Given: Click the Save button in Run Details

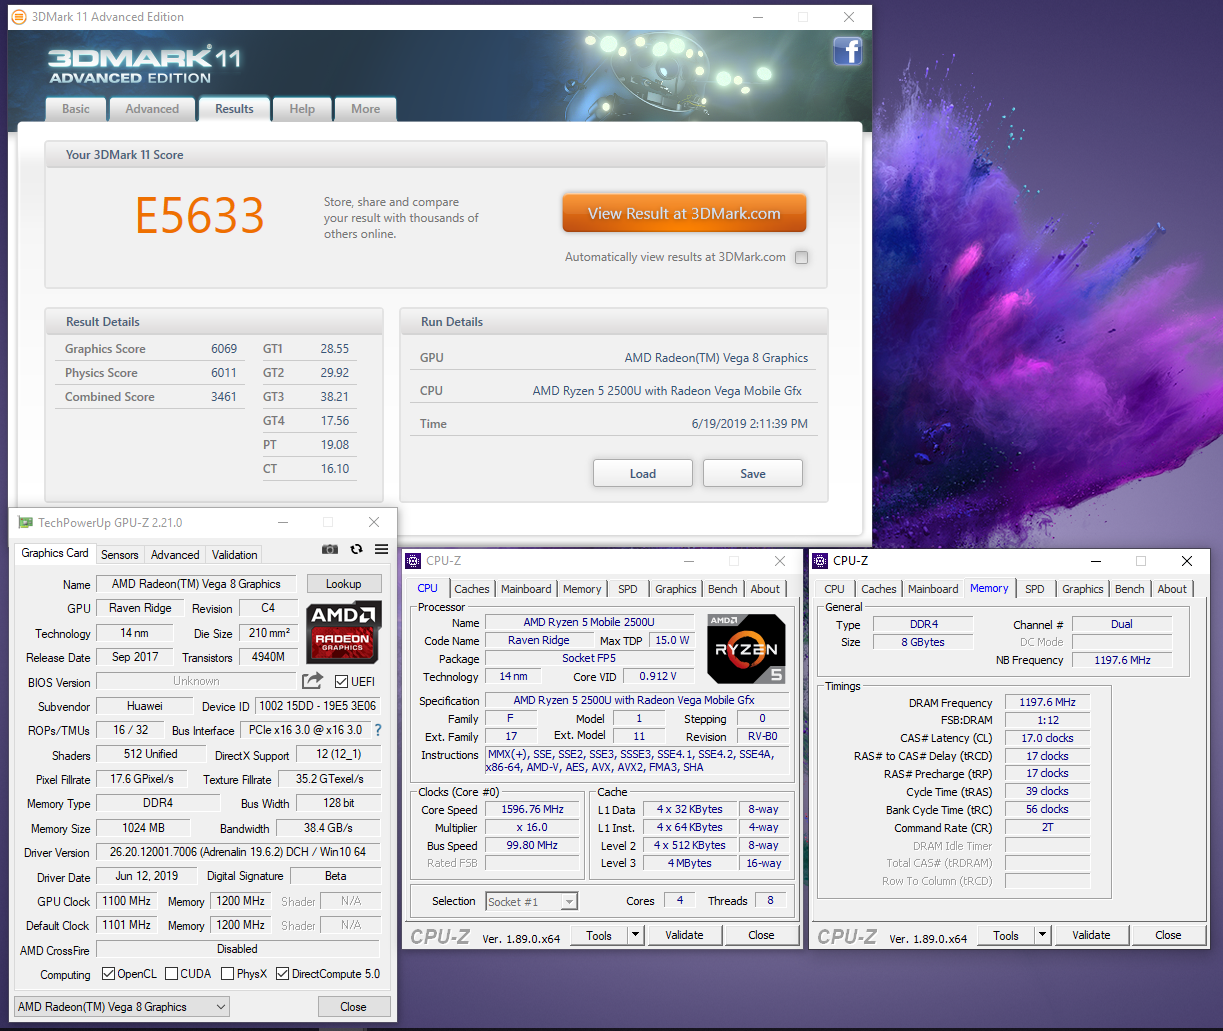Looking at the screenshot, I should (753, 473).
